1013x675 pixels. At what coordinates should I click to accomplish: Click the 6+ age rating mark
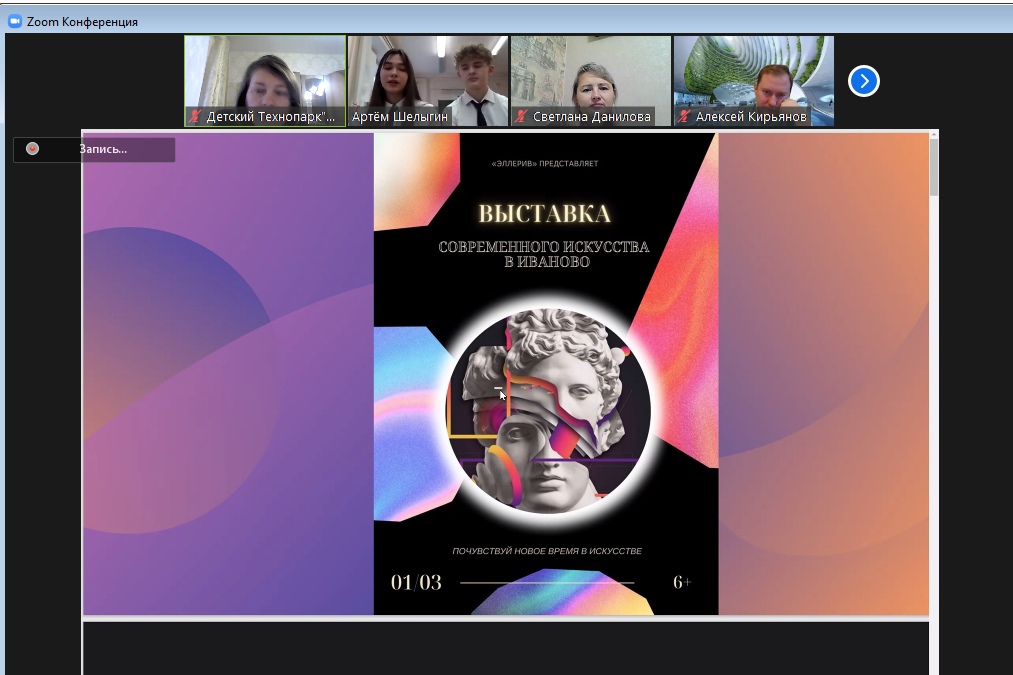682,582
